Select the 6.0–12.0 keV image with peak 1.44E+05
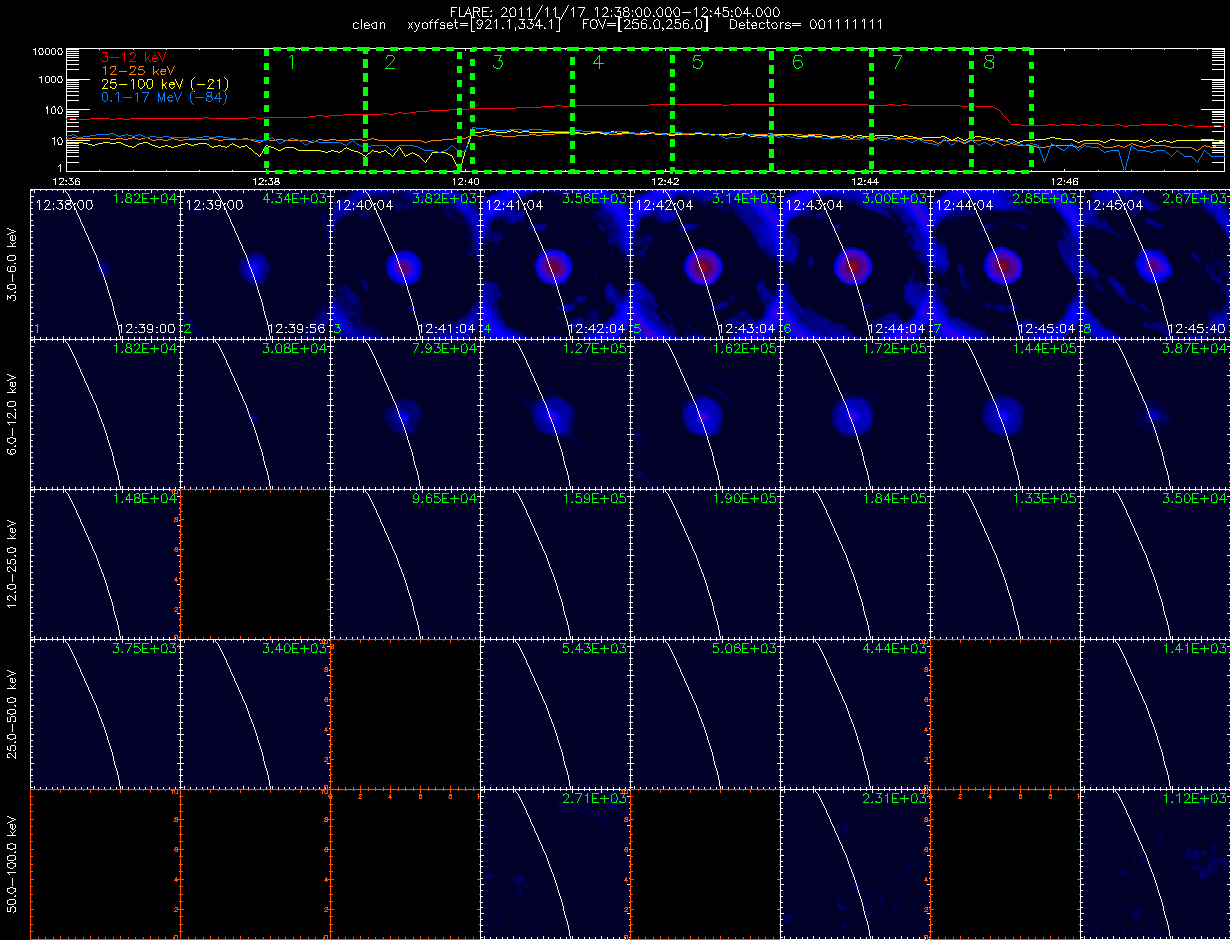Image resolution: width=1230 pixels, height=940 pixels. tap(1005, 413)
